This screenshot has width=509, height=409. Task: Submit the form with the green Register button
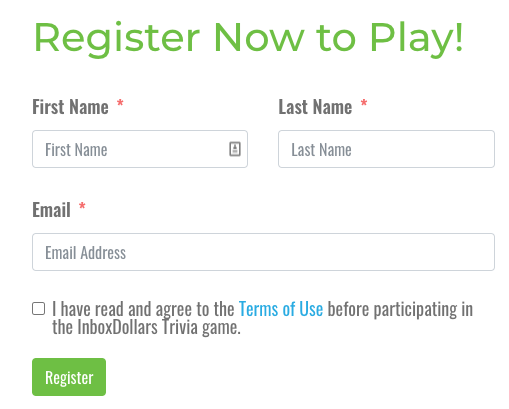(69, 377)
